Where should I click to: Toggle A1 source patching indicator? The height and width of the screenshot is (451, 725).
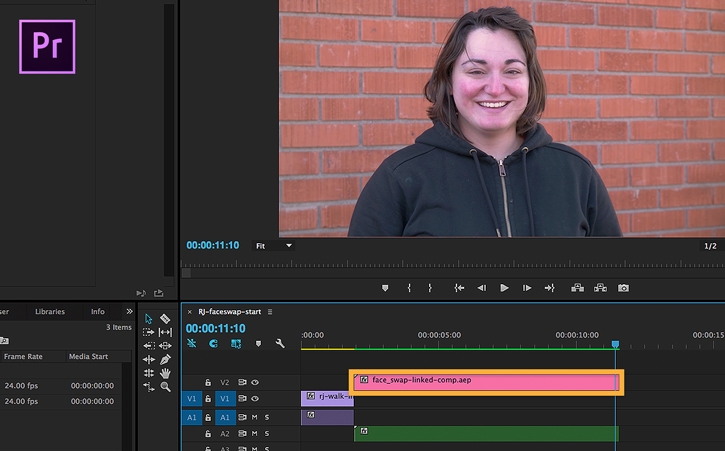coord(191,417)
